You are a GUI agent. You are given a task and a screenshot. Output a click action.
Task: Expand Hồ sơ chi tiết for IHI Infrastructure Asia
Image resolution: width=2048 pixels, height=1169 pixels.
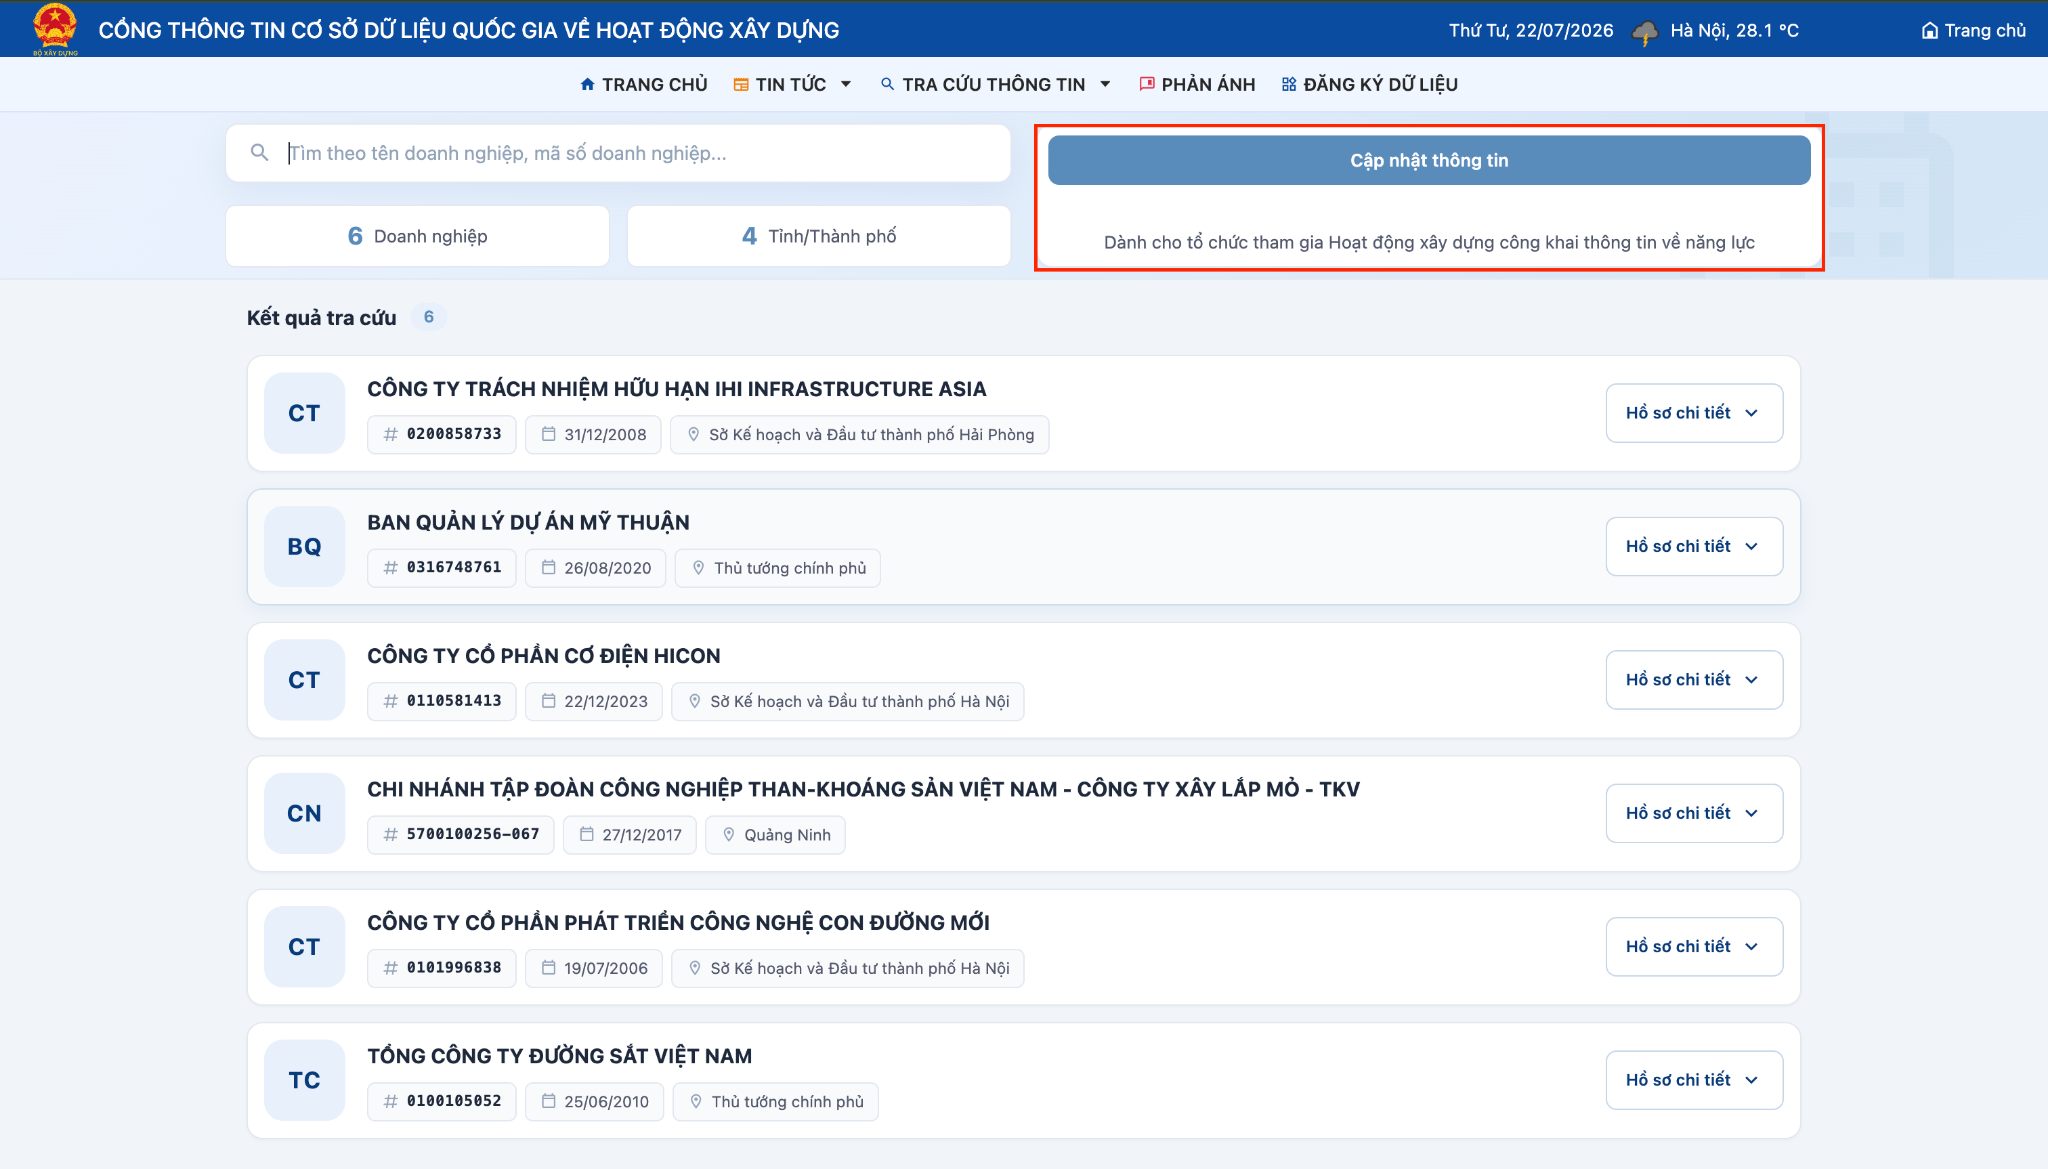[x=1694, y=413]
